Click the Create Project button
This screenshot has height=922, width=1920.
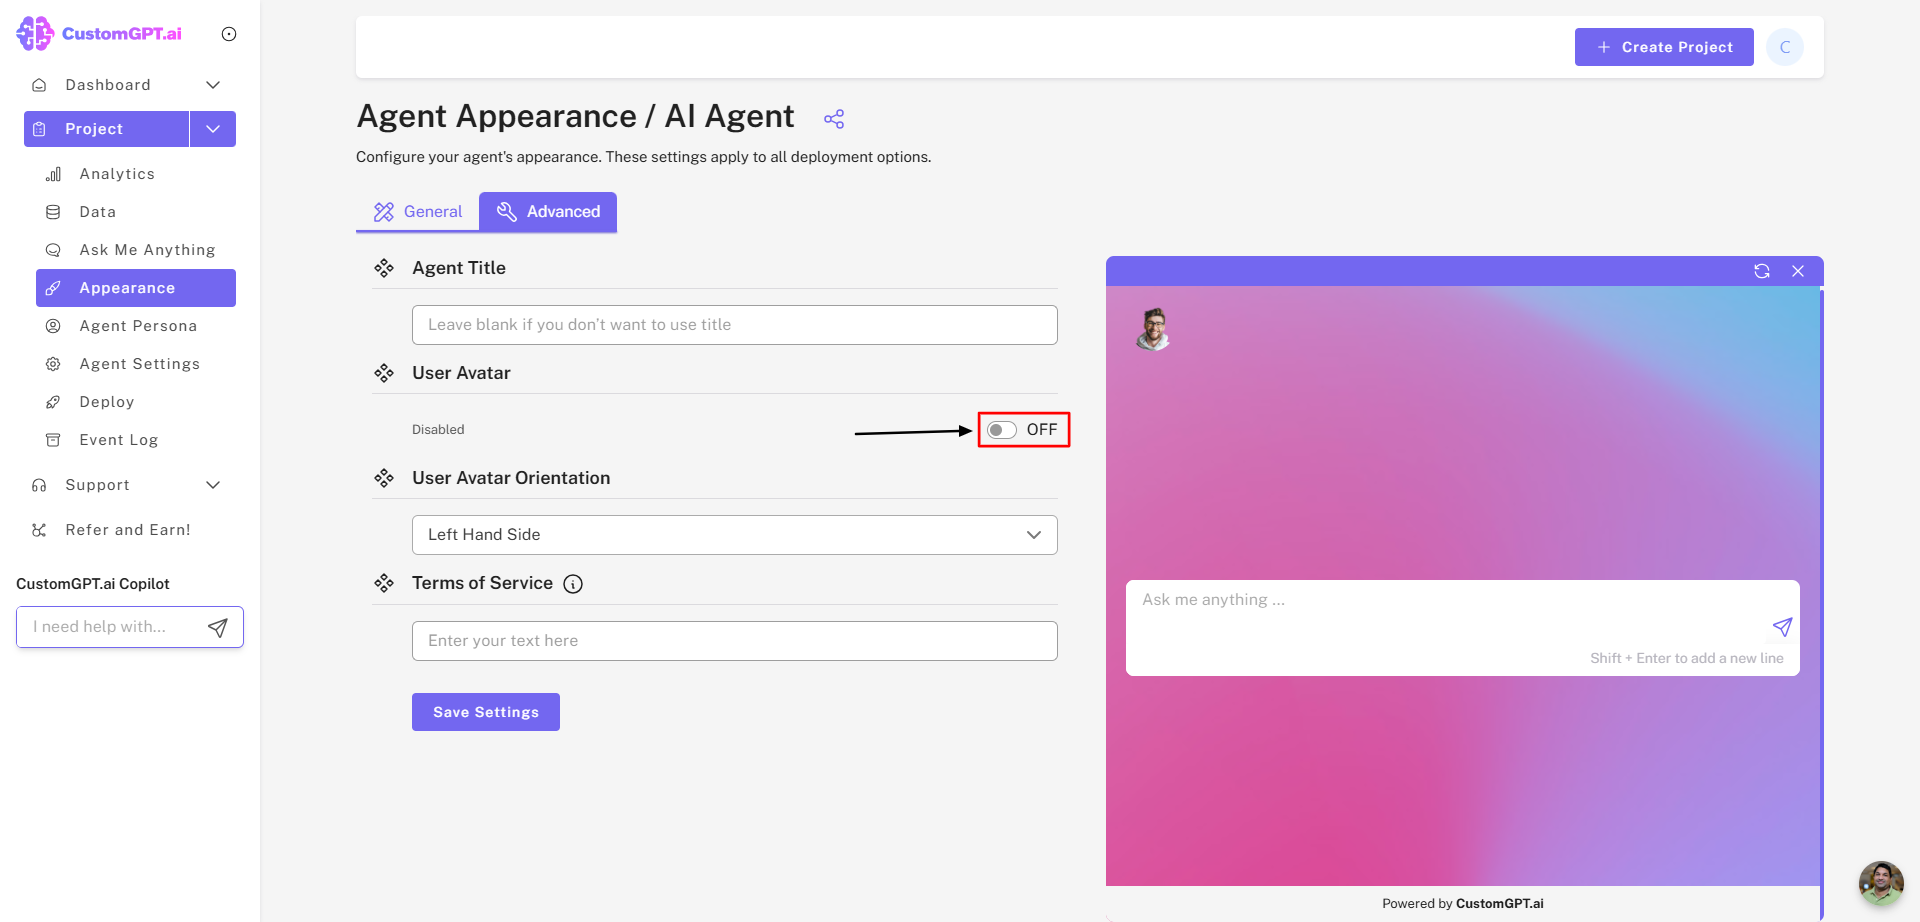click(1664, 47)
